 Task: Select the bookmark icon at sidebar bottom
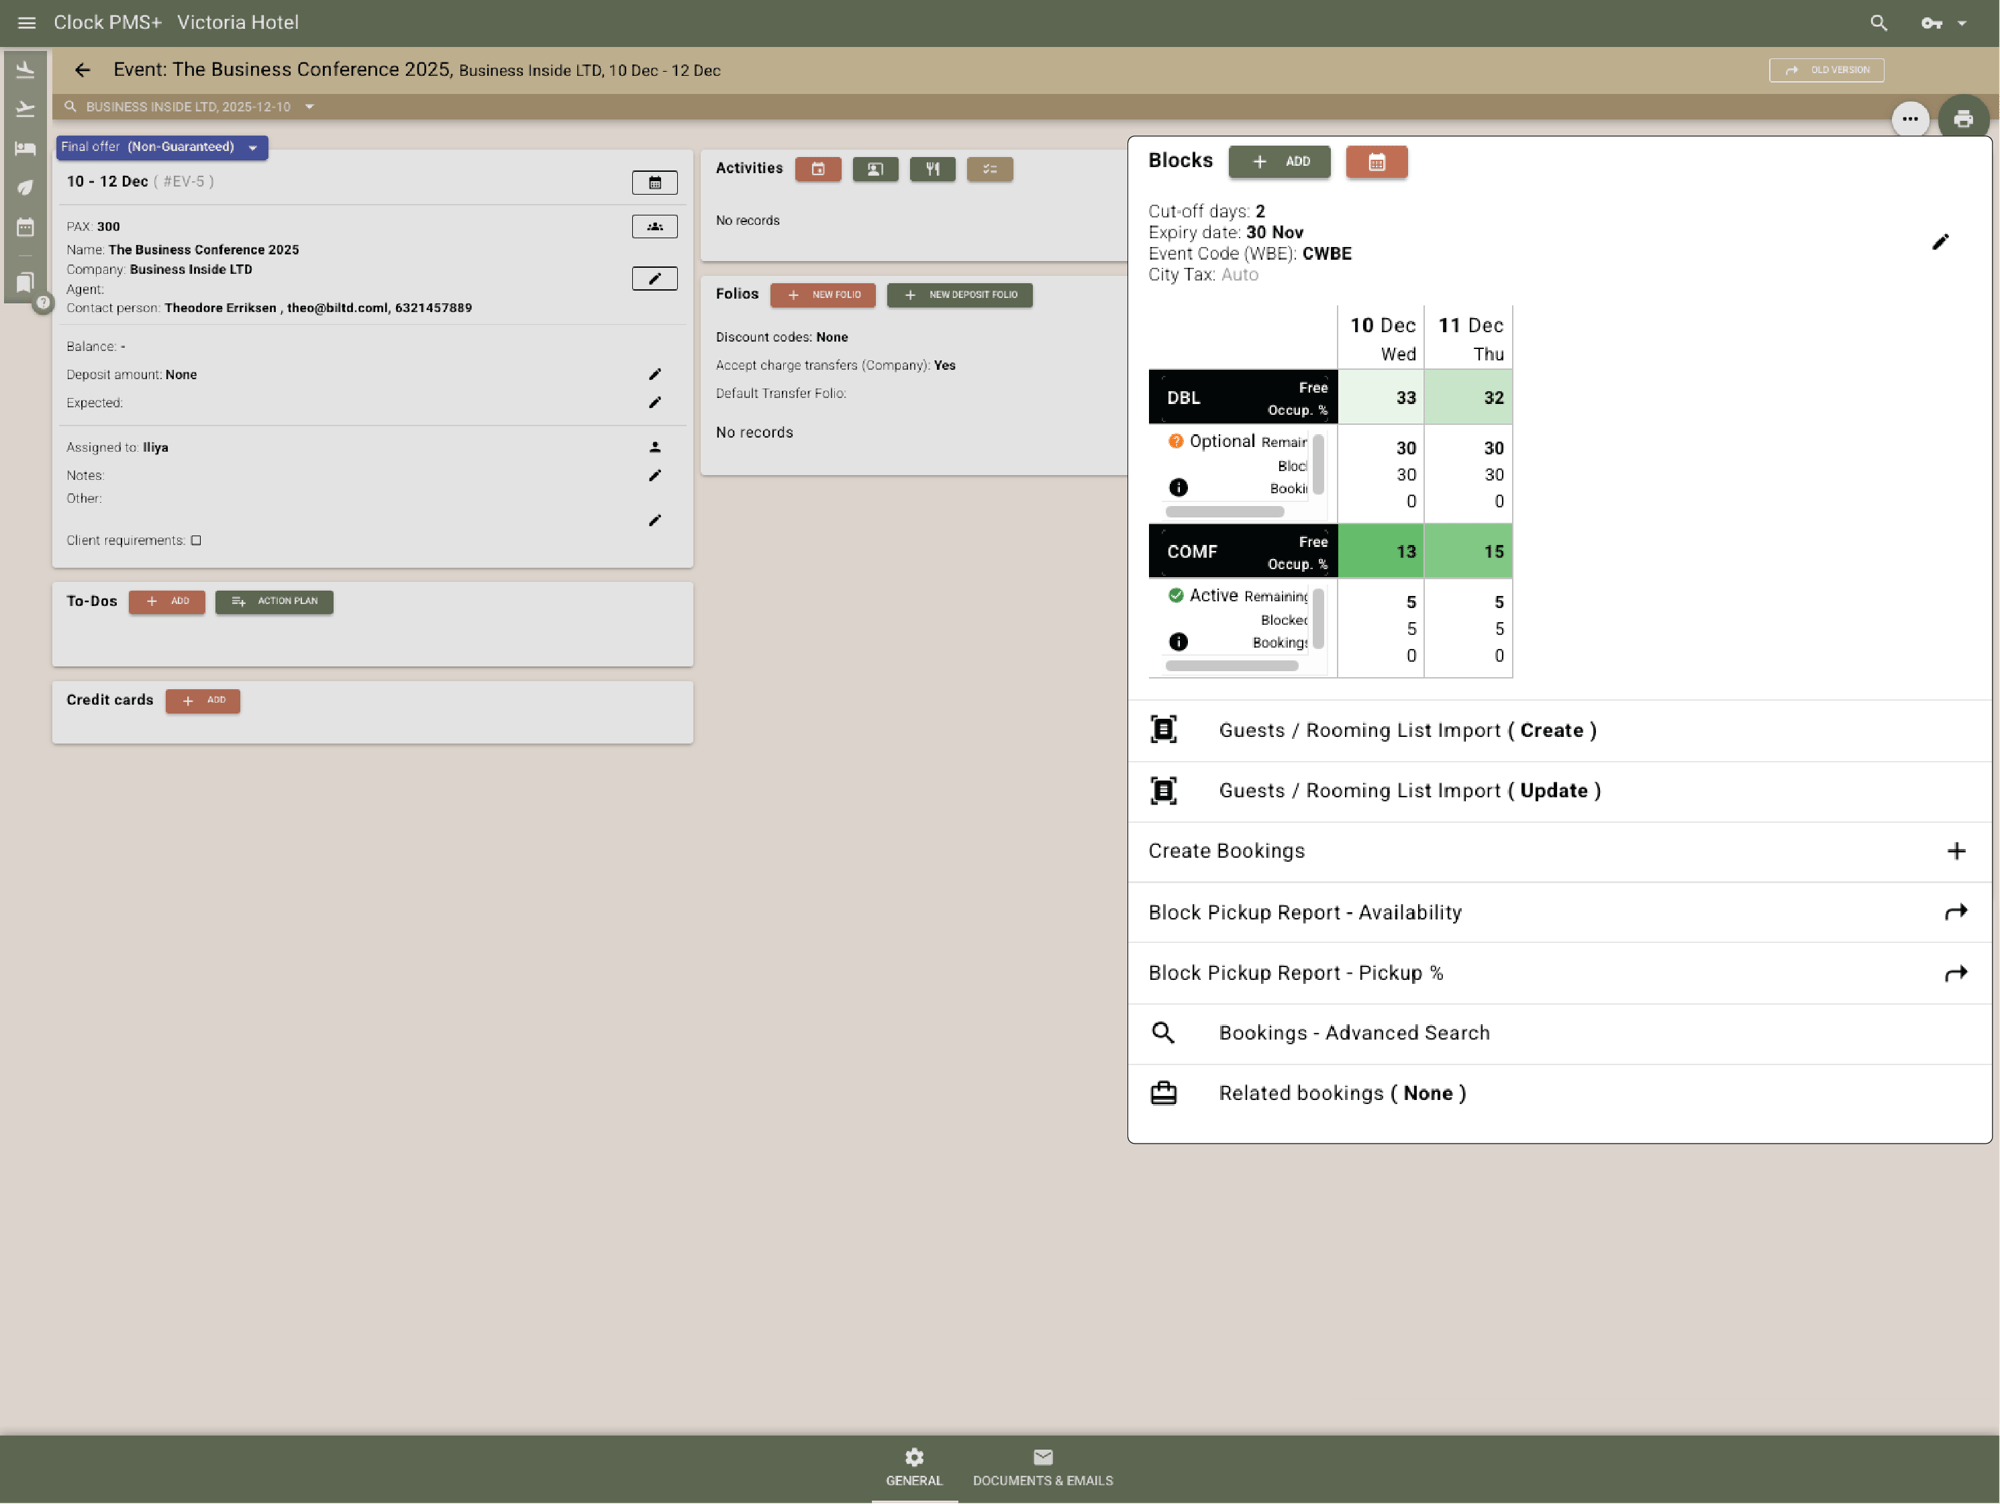point(25,282)
